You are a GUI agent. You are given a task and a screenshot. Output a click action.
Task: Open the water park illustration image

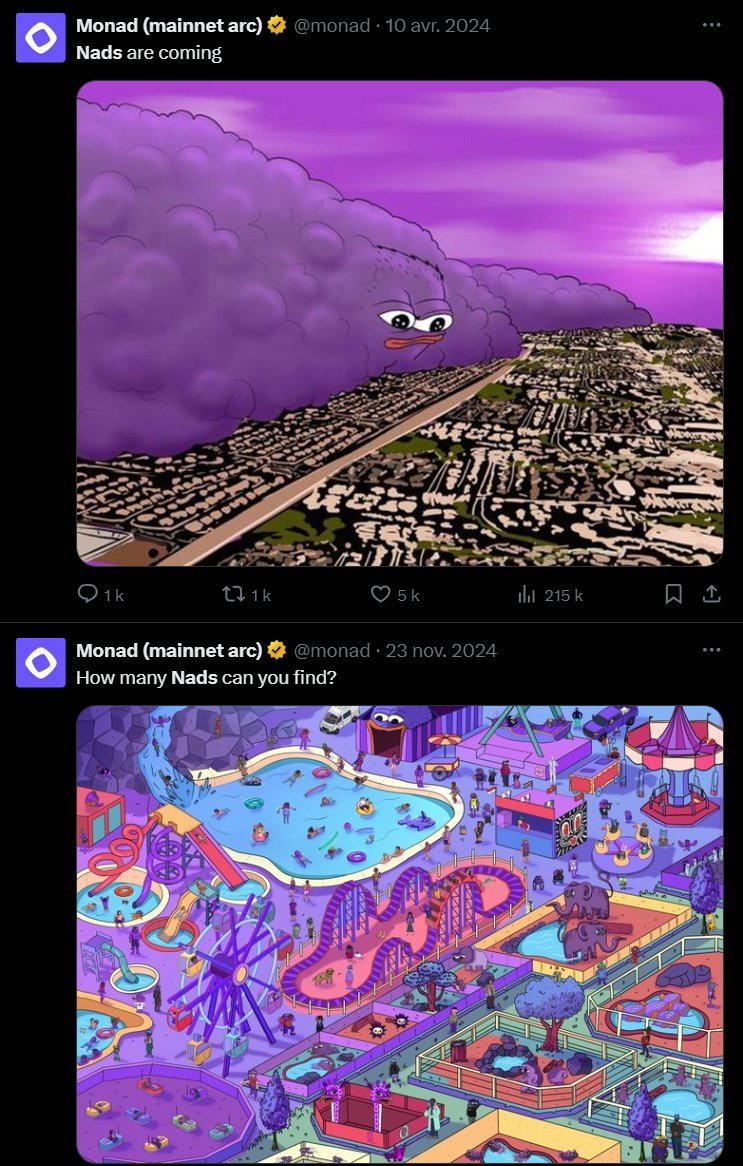[399, 934]
